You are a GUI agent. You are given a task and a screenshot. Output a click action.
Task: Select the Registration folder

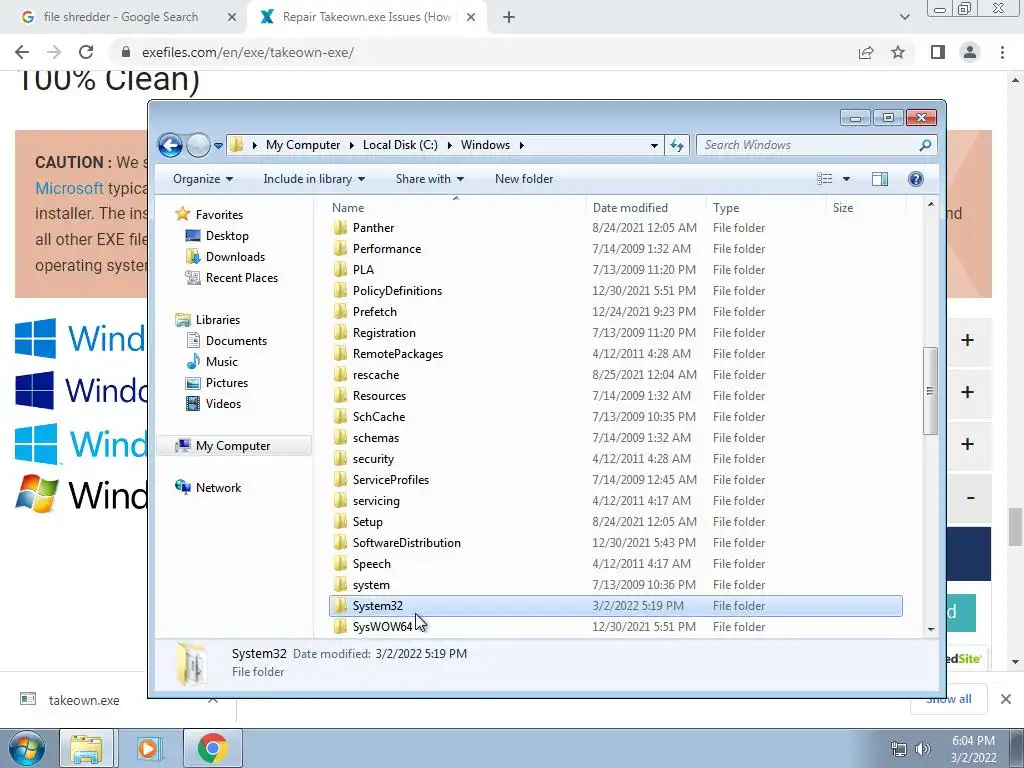[x=384, y=333]
